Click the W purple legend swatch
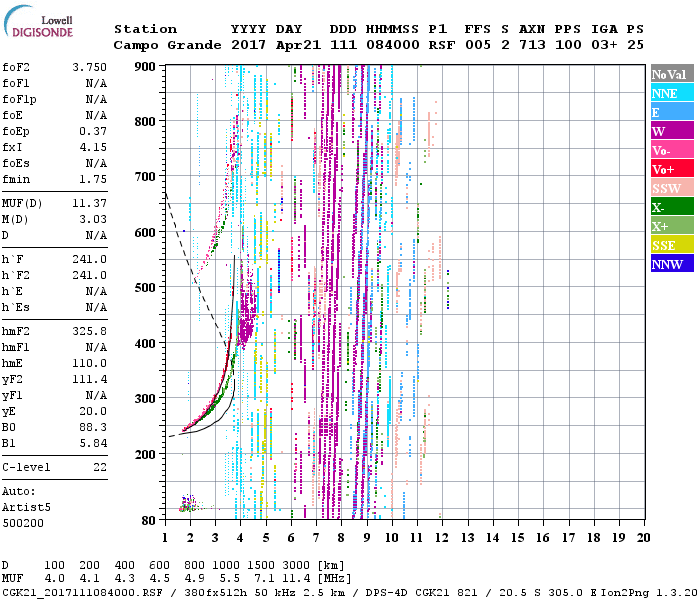The width and height of the screenshot is (700, 600). coord(672,131)
